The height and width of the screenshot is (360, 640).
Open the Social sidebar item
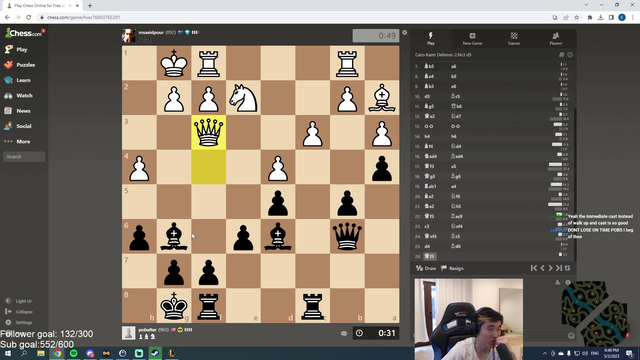18,126
